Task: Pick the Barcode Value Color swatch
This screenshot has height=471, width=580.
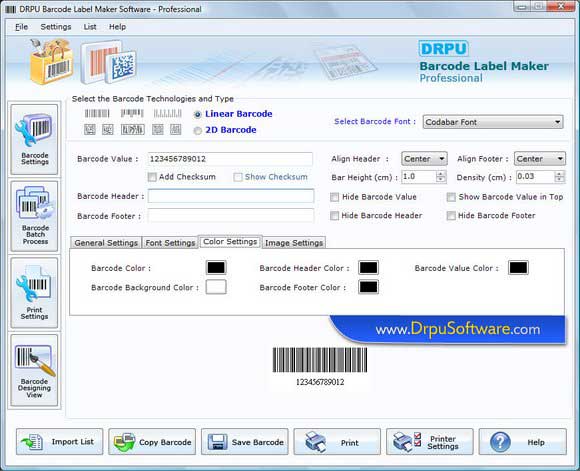Action: [x=518, y=268]
